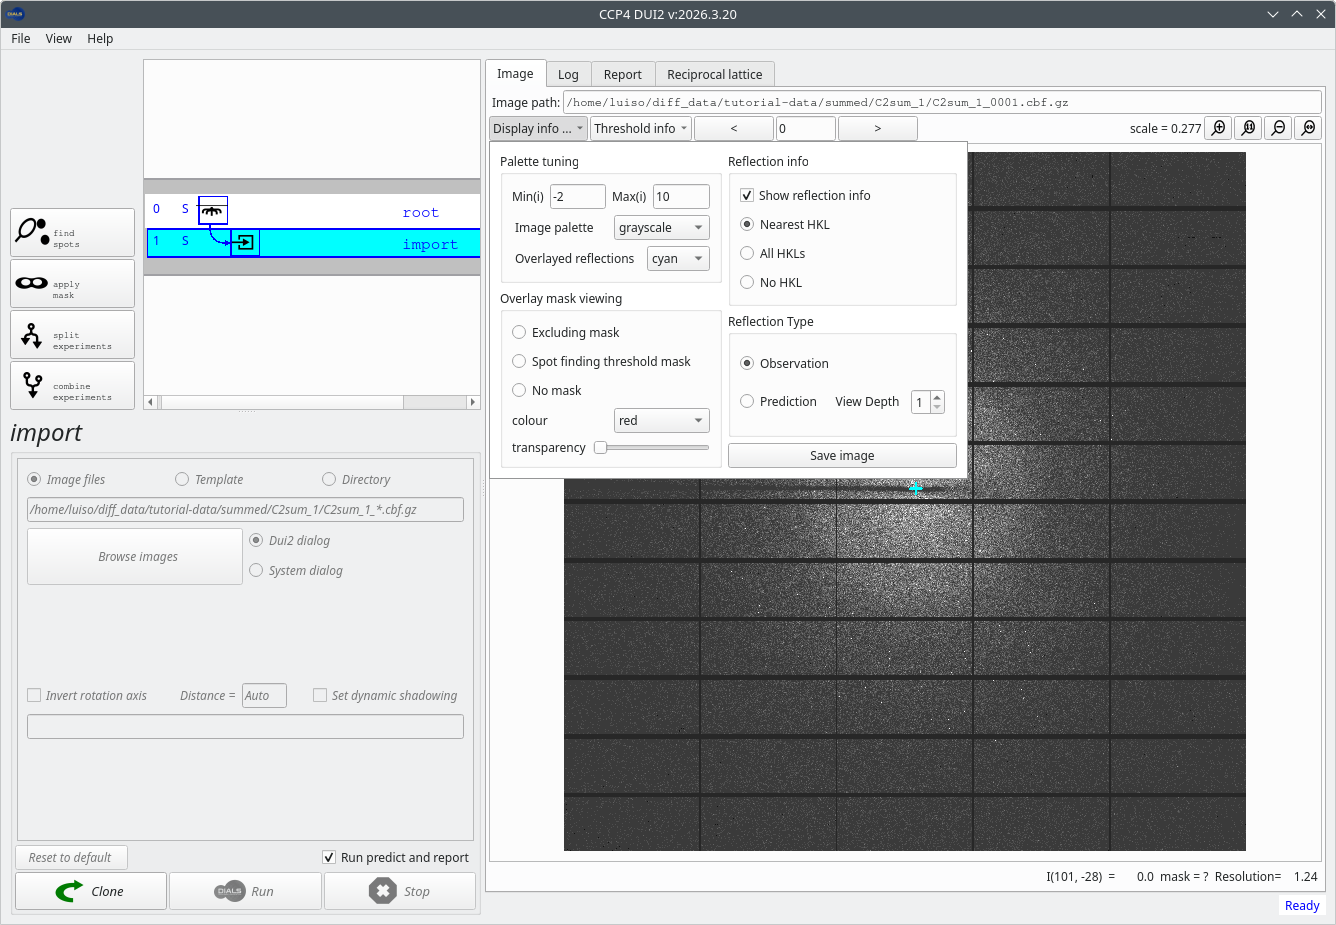Viewport: 1336px width, 925px height.
Task: Decrease the View Depth spinner value
Action: 937,407
